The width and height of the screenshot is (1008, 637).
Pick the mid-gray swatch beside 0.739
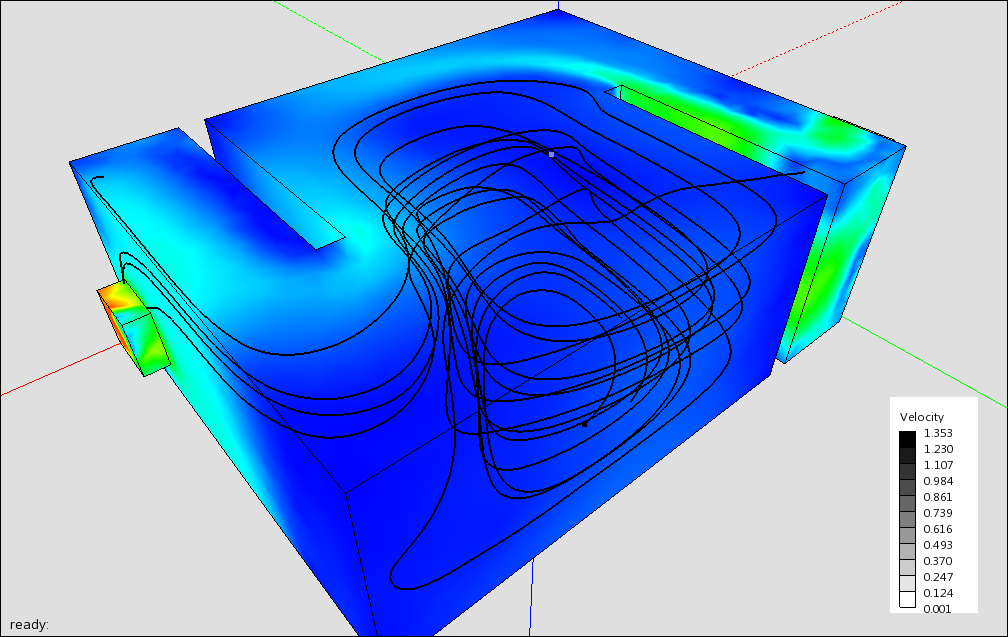(x=907, y=519)
